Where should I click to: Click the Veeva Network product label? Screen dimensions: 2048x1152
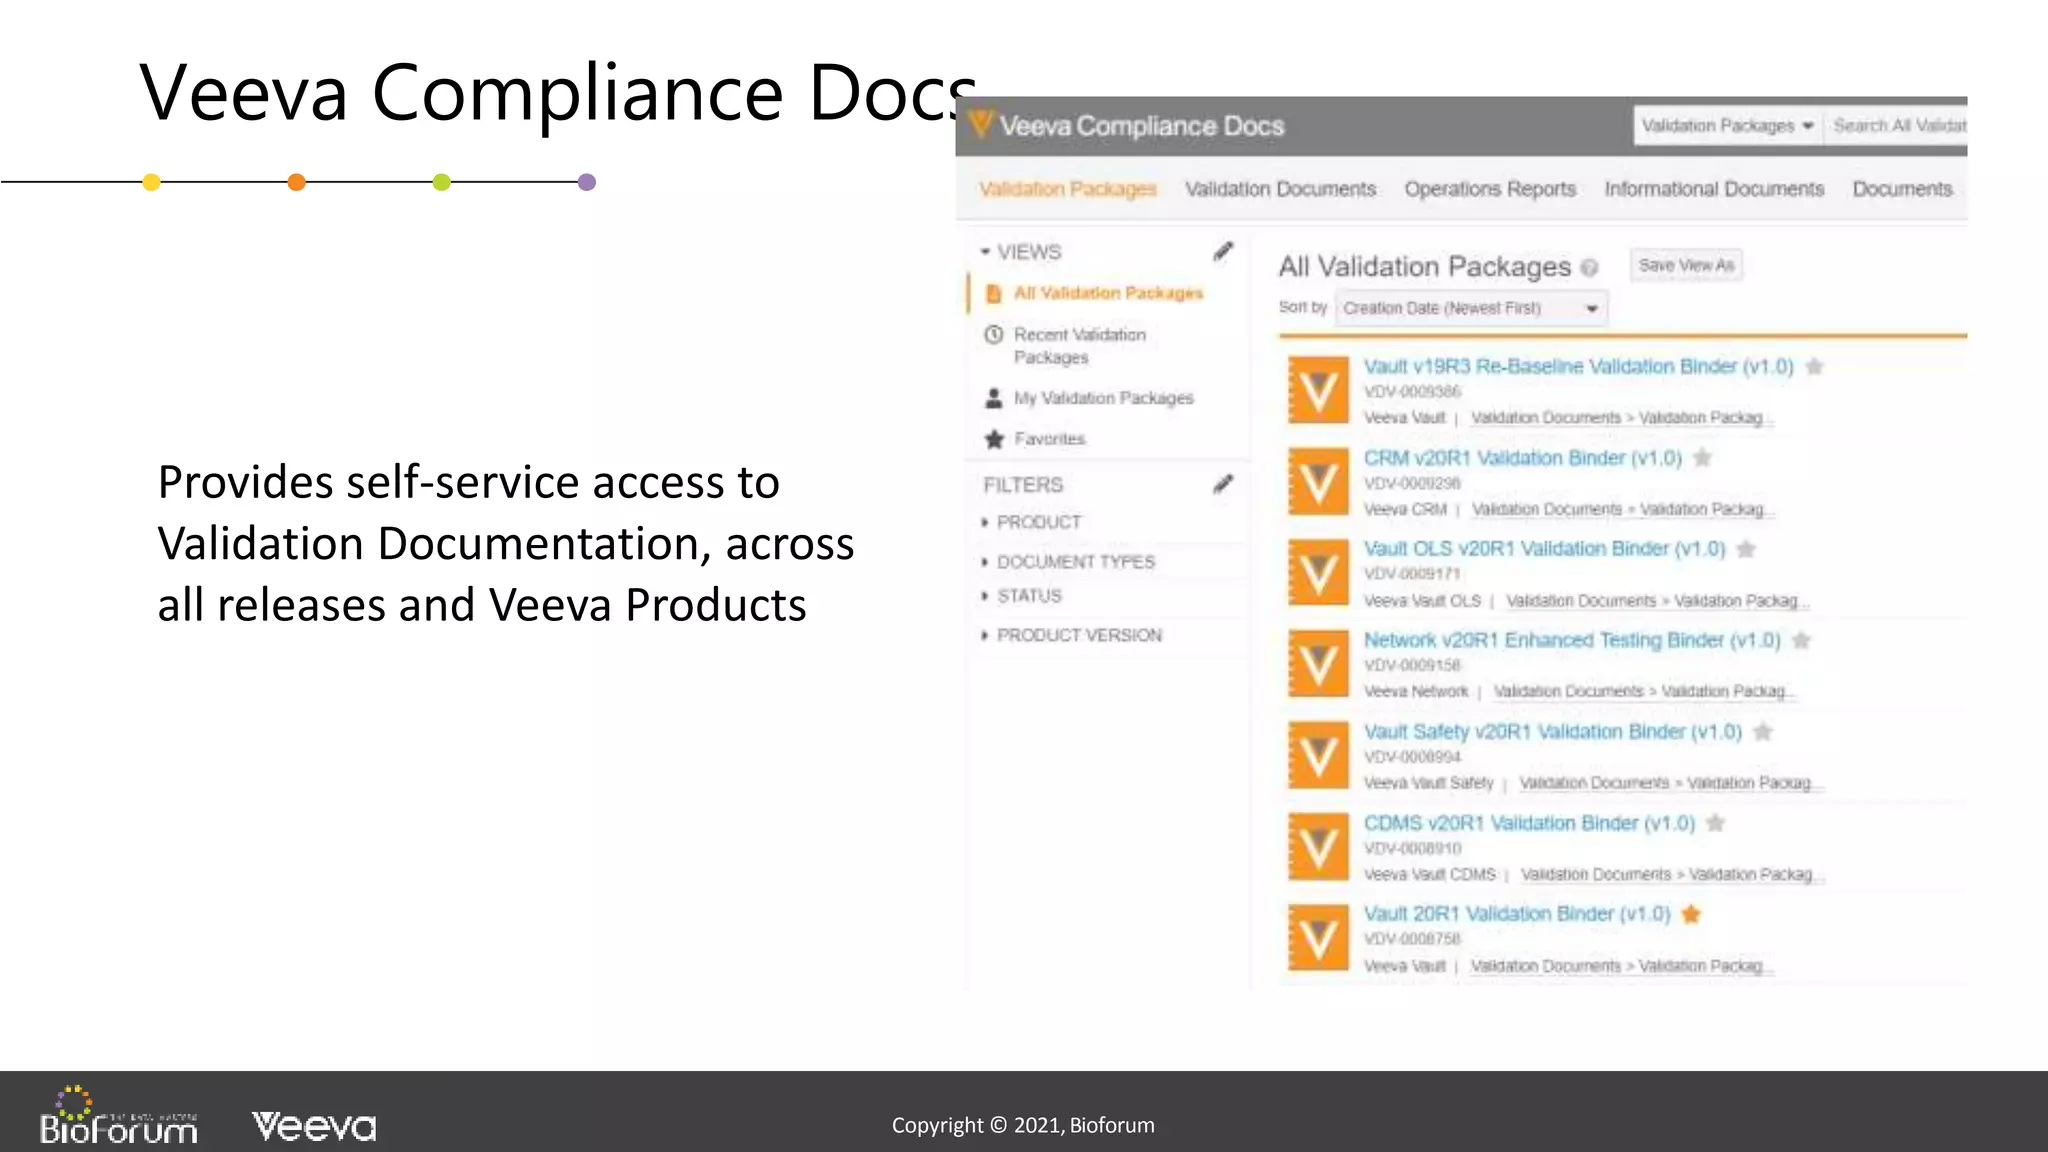tap(1416, 692)
